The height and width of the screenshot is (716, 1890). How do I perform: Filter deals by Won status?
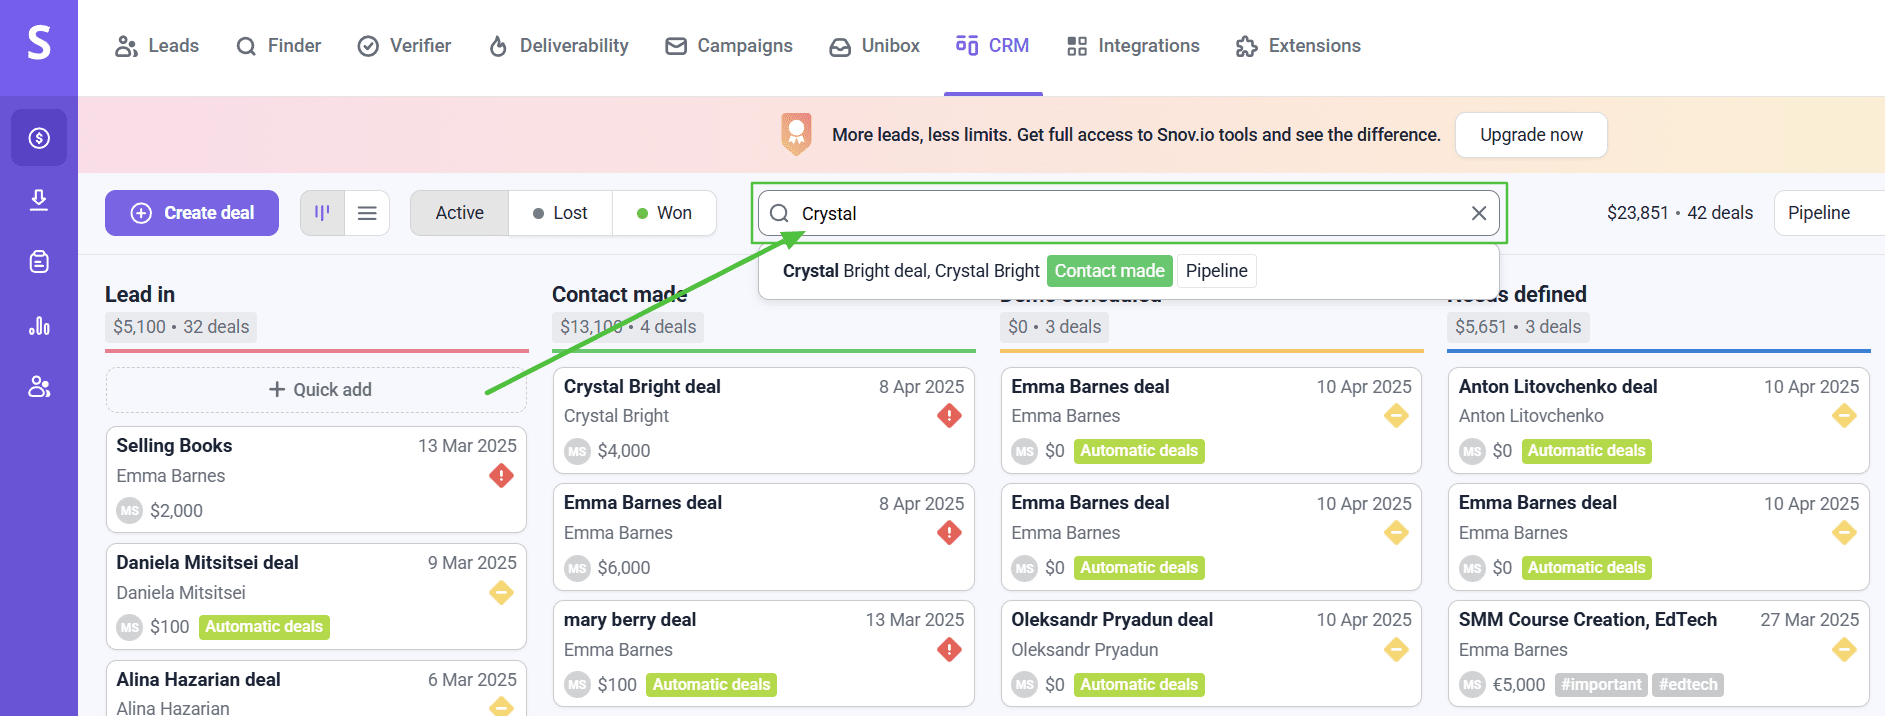664,213
